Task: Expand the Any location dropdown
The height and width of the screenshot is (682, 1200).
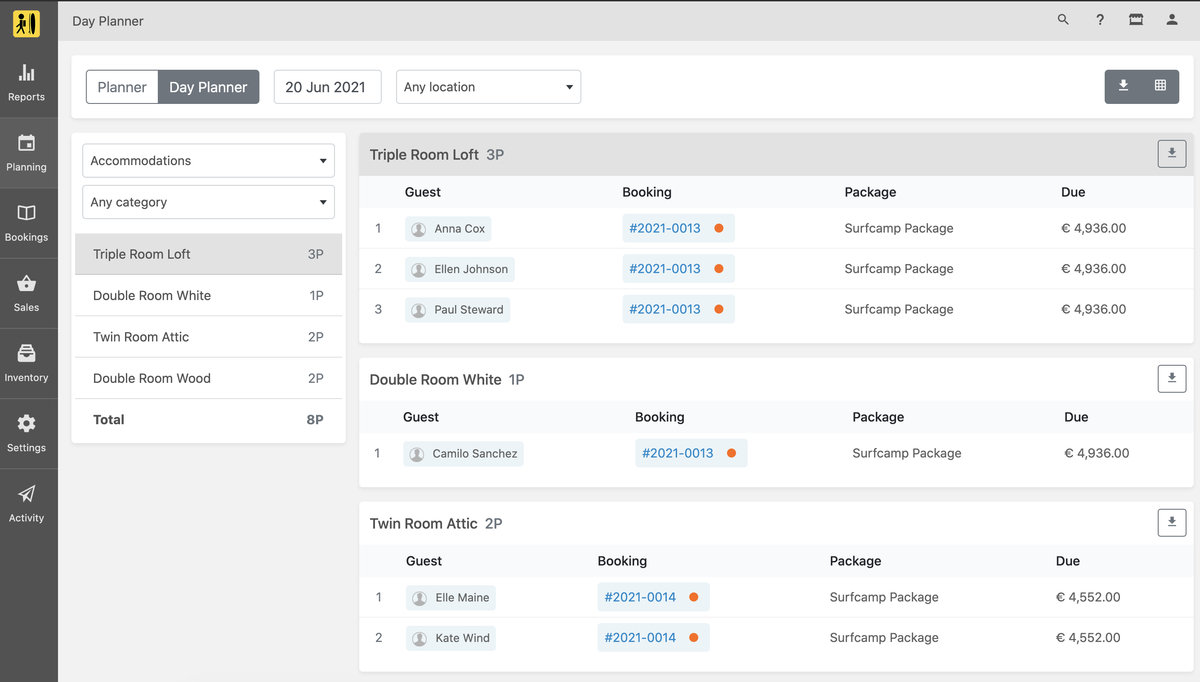Action: pyautogui.click(x=488, y=87)
